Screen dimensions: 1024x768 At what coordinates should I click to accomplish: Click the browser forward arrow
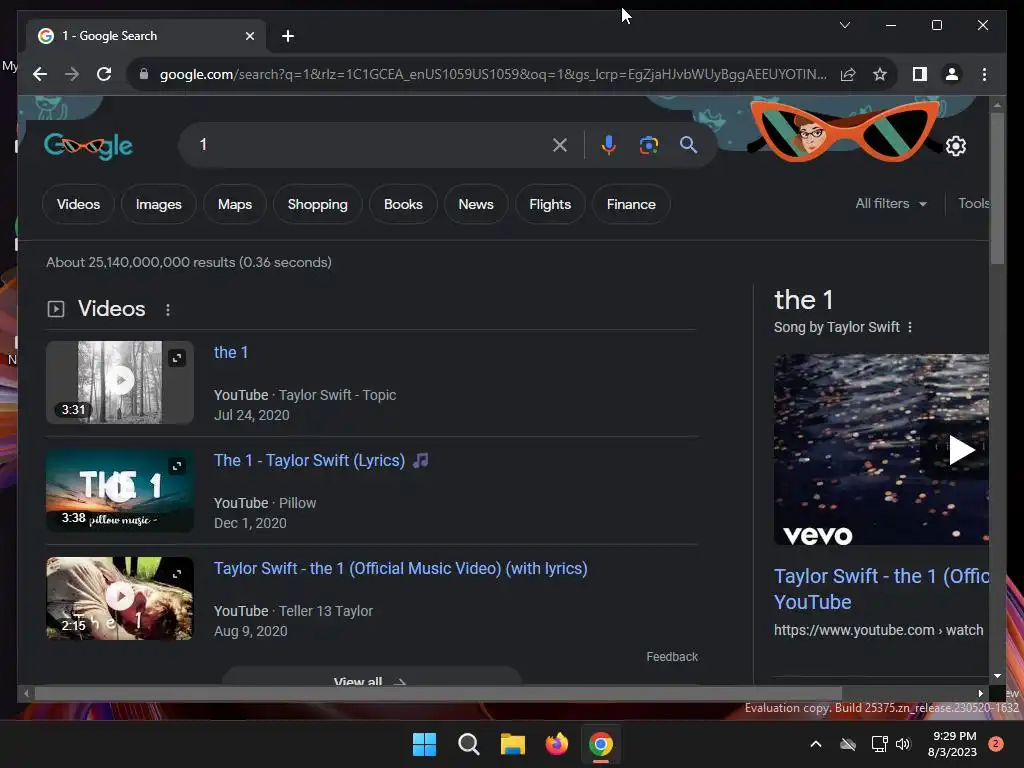(x=72, y=74)
